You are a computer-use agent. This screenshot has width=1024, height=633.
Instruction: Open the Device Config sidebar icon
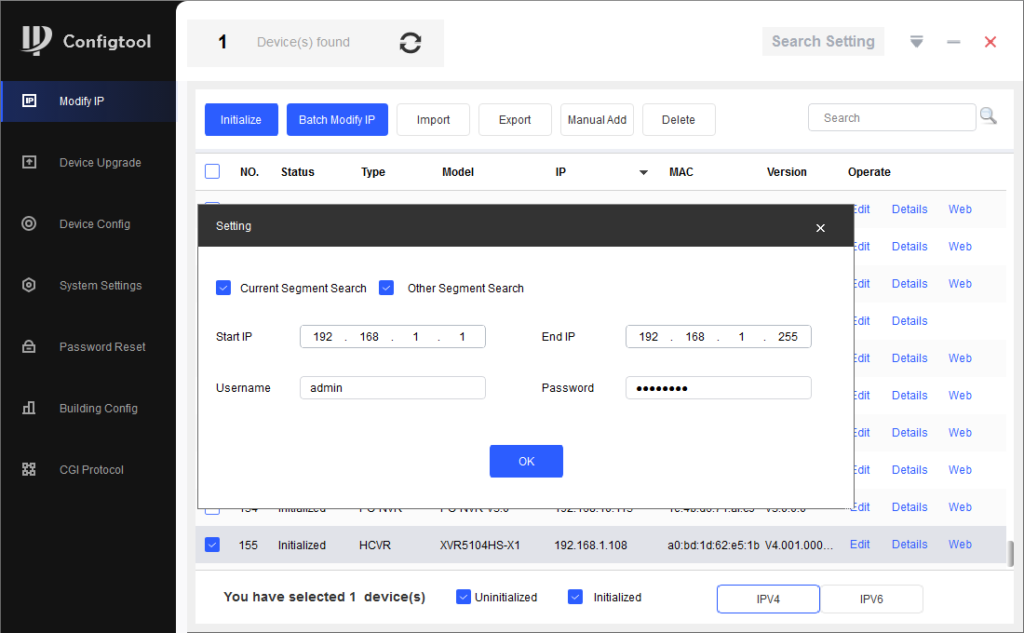(x=29, y=224)
